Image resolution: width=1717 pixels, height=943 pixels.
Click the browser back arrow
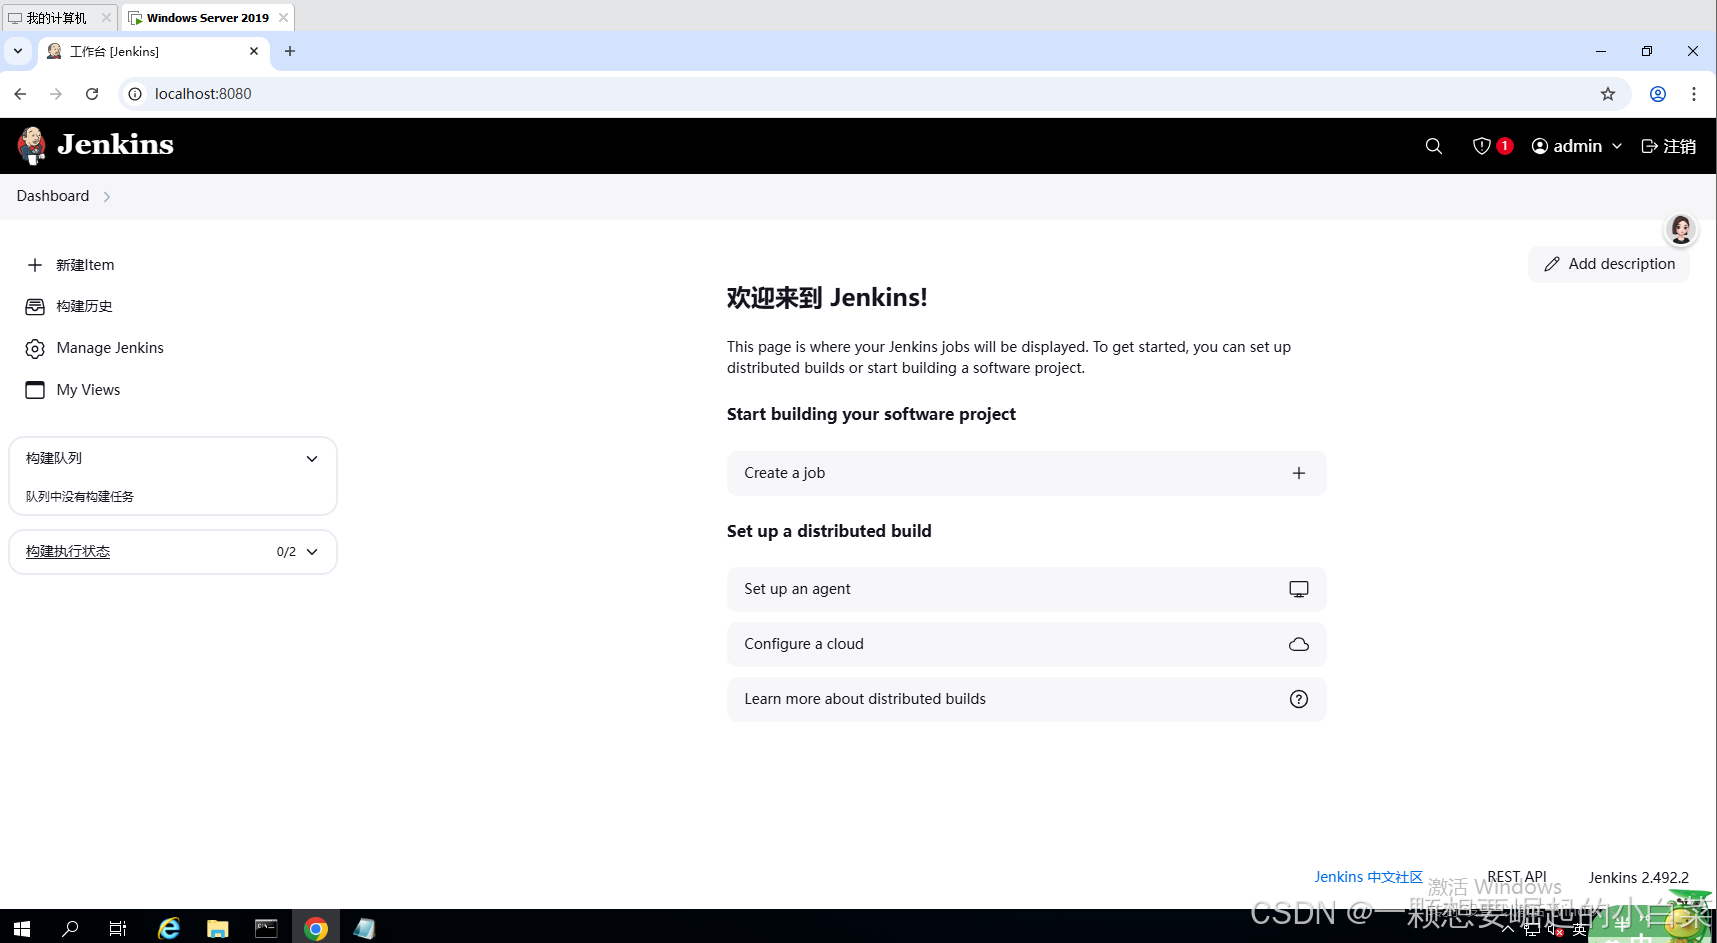[x=20, y=94]
